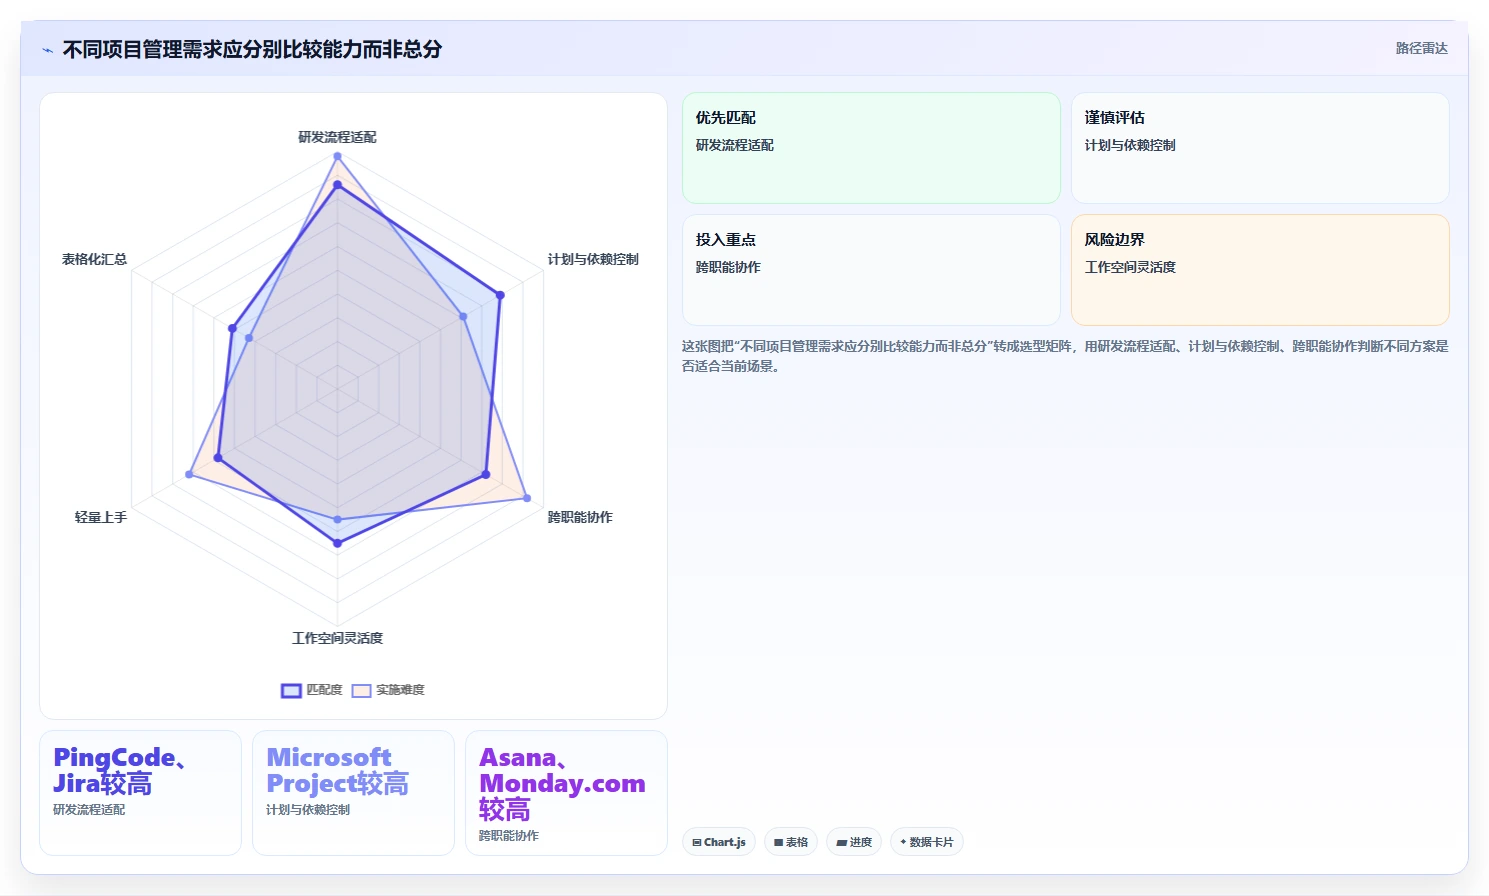Select the 风险边界 card

coord(1260,270)
